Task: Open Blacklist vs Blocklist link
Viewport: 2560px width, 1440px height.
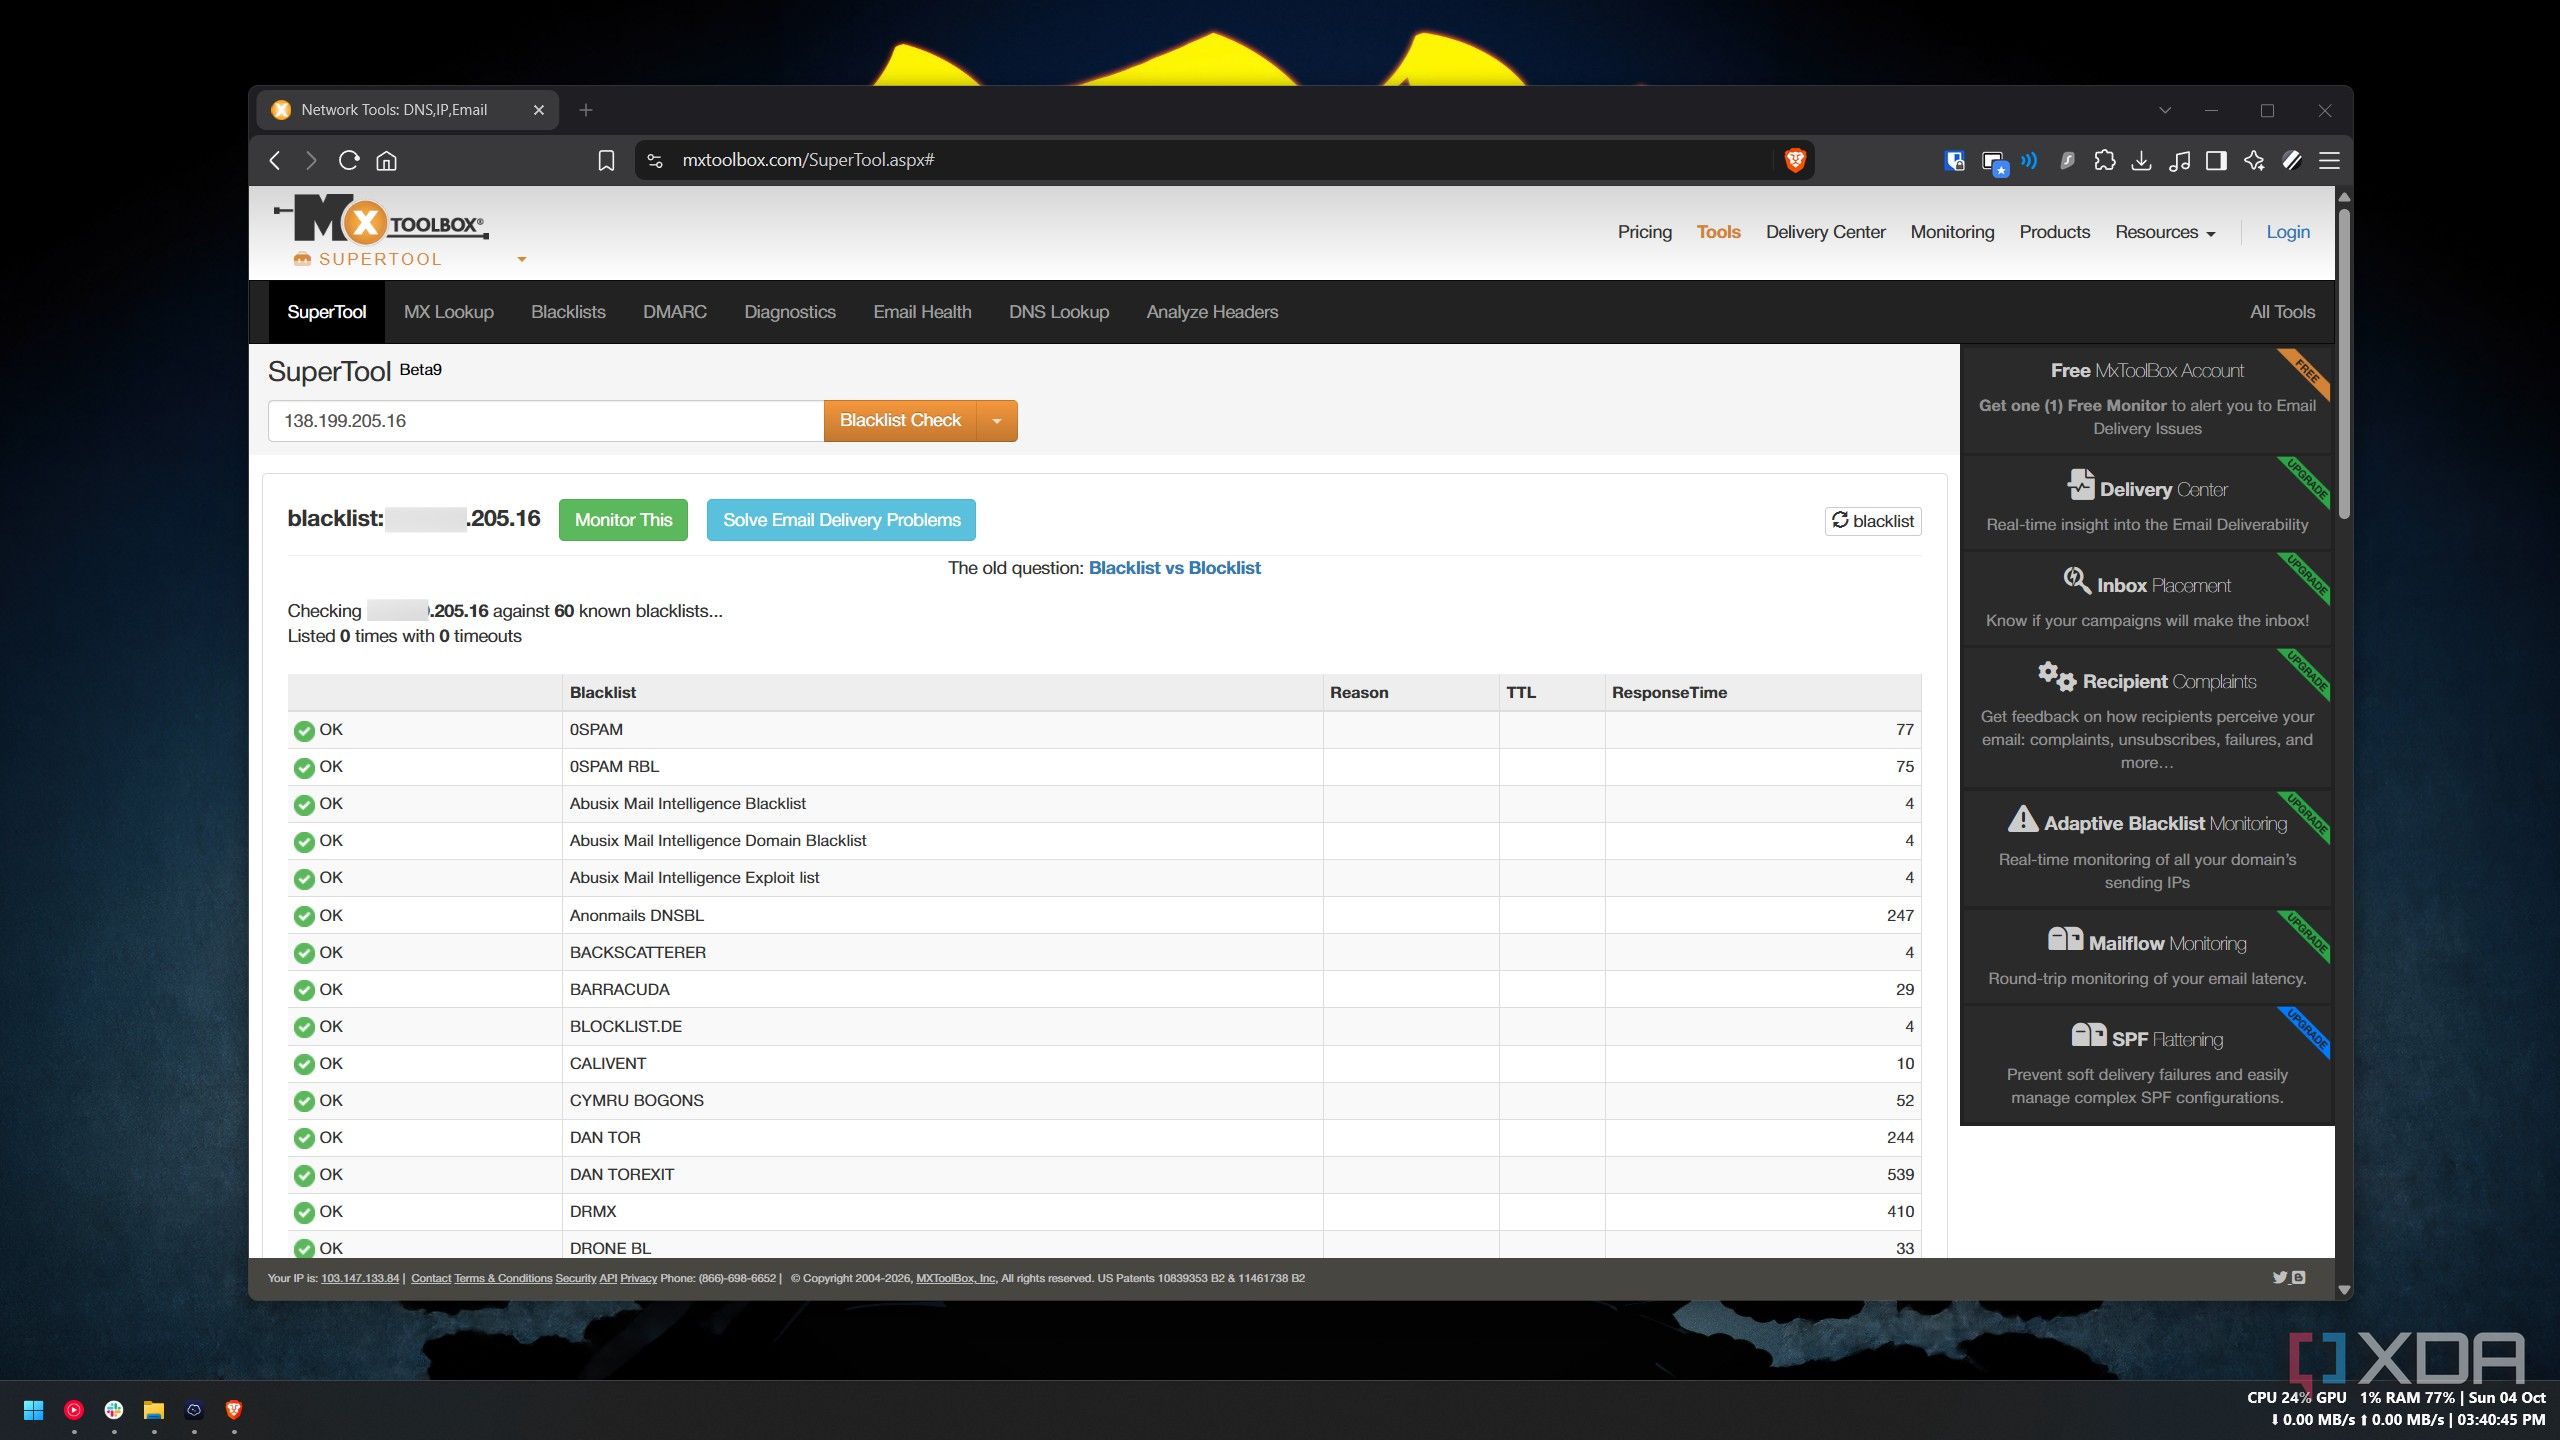Action: 1174,568
